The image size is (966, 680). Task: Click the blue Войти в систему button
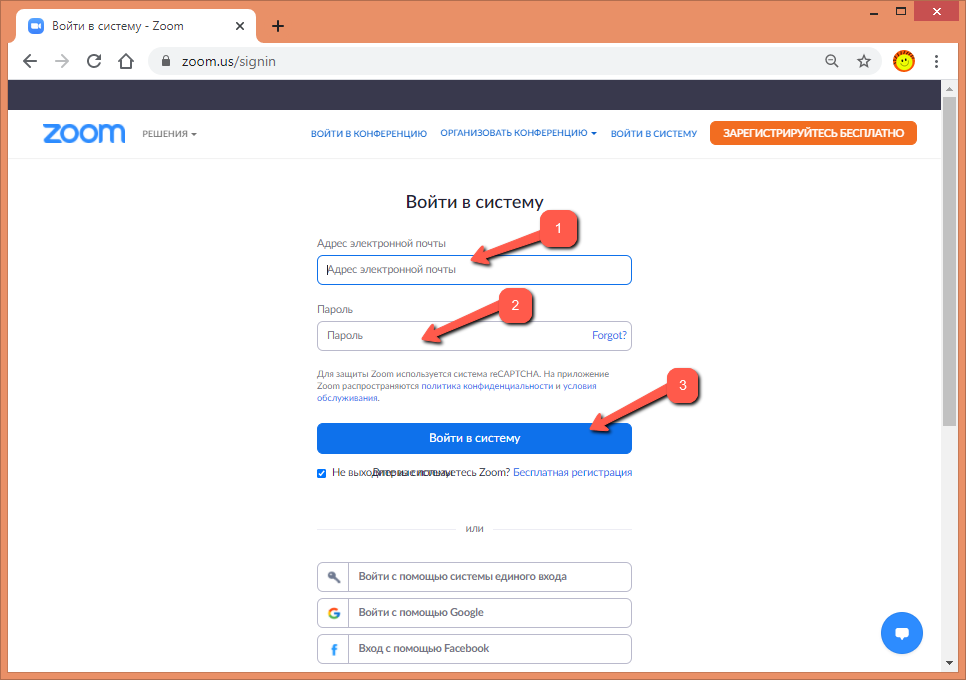pyautogui.click(x=474, y=438)
